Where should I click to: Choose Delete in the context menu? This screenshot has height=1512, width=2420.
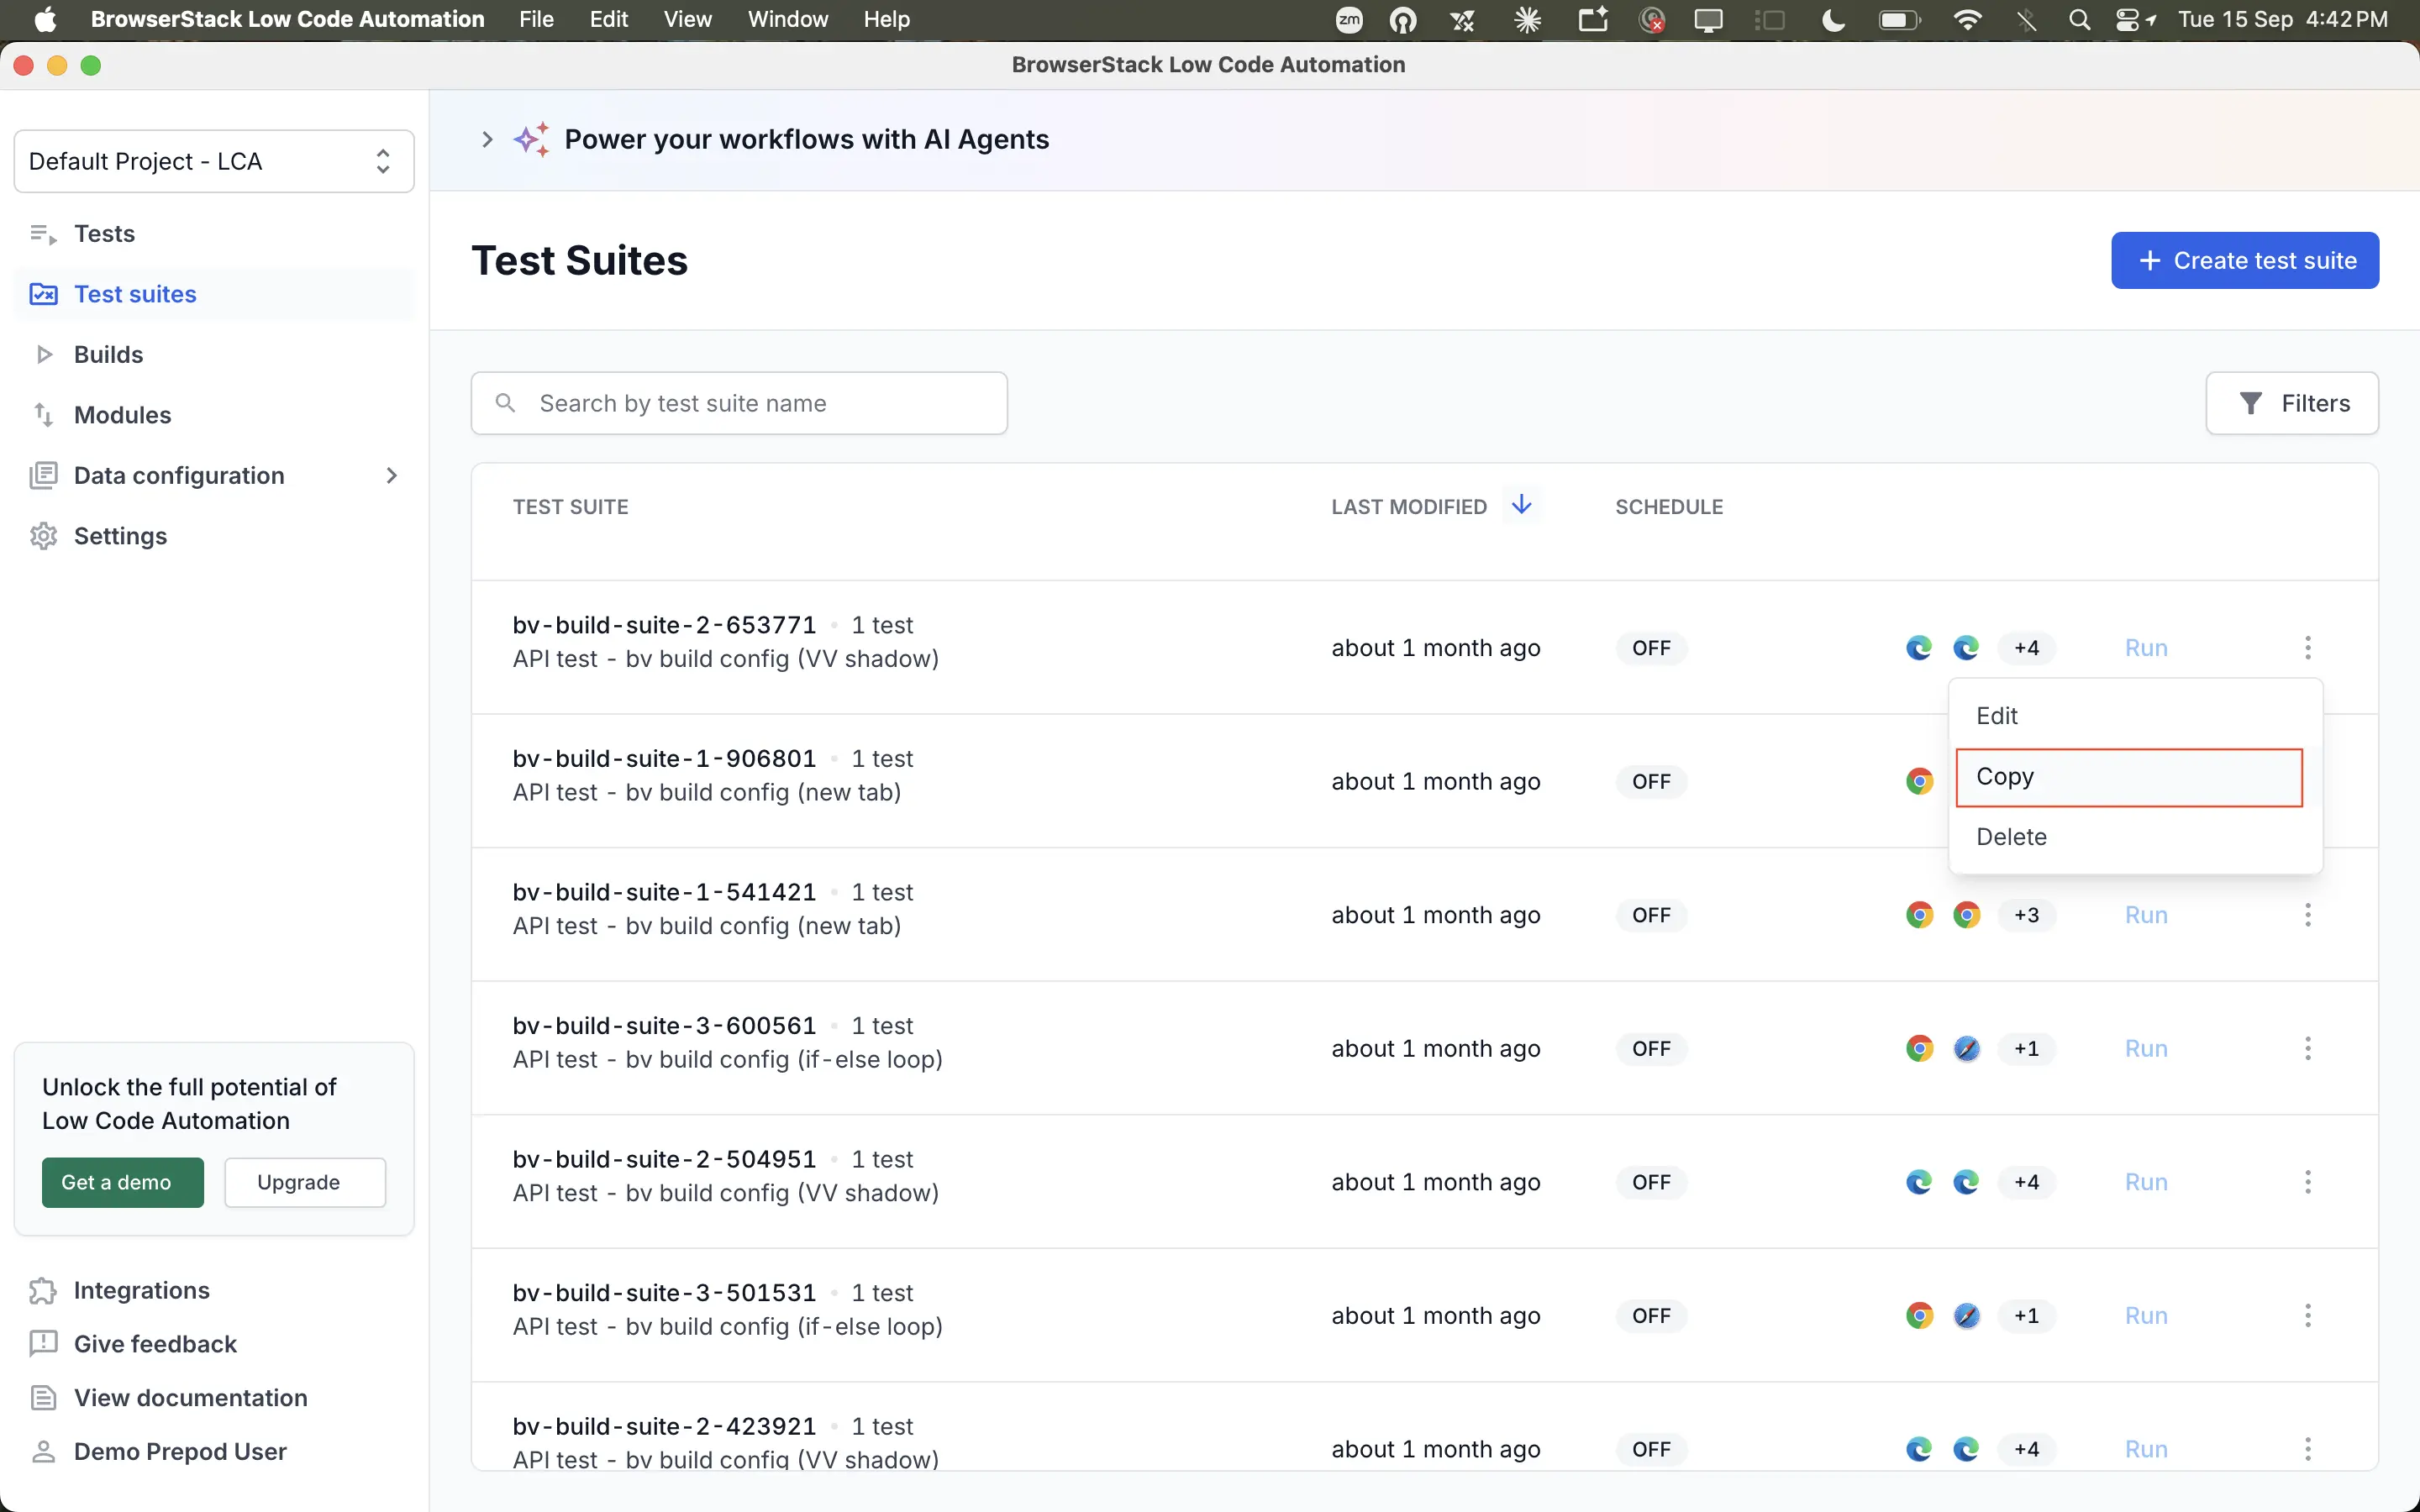point(2135,837)
